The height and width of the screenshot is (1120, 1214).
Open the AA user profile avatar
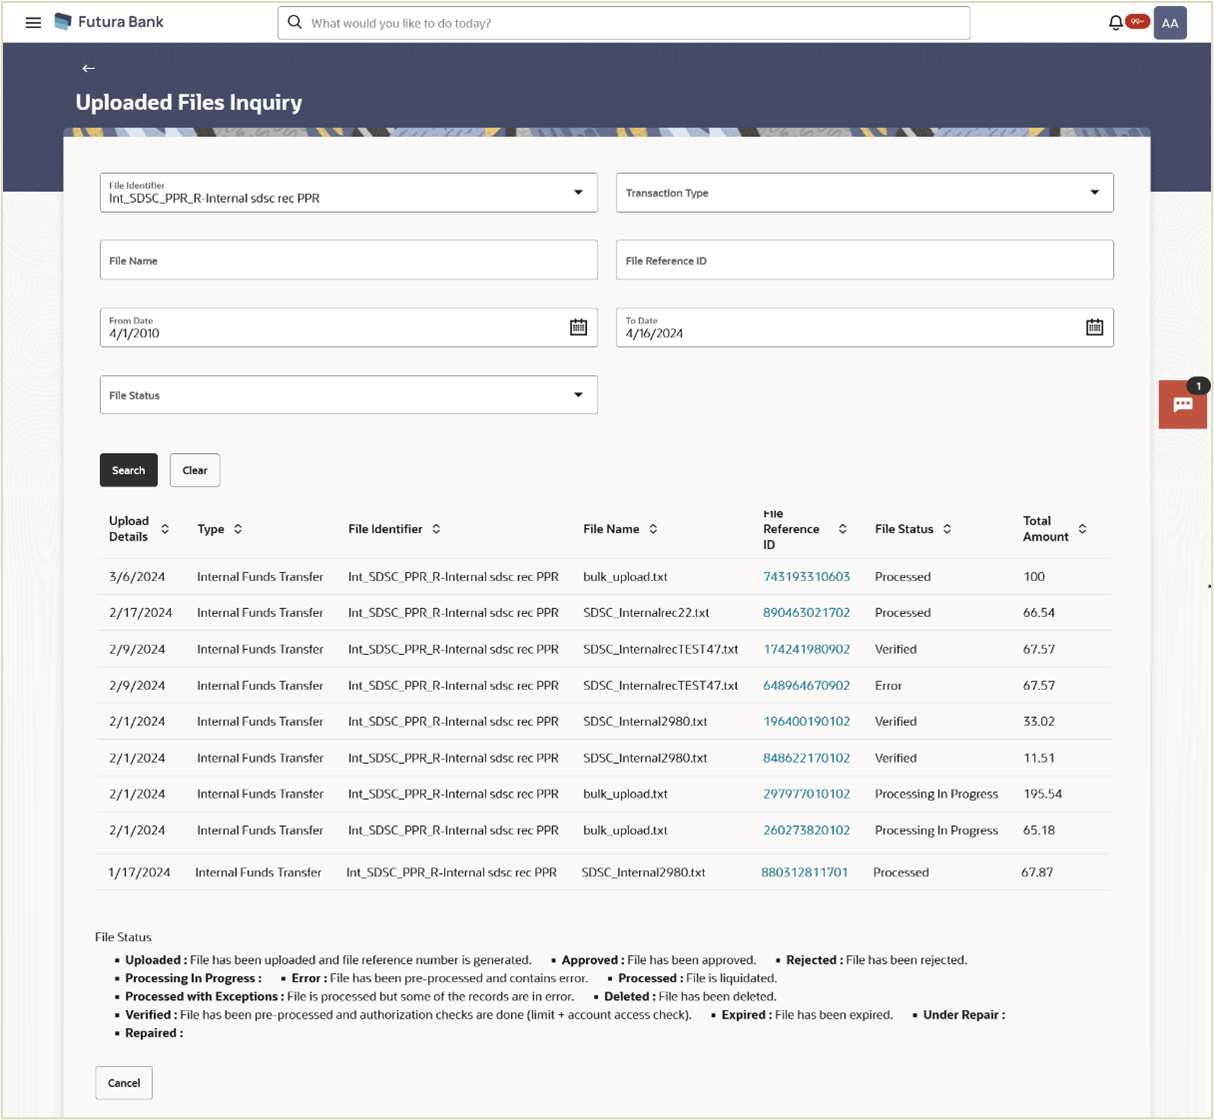tap(1169, 23)
